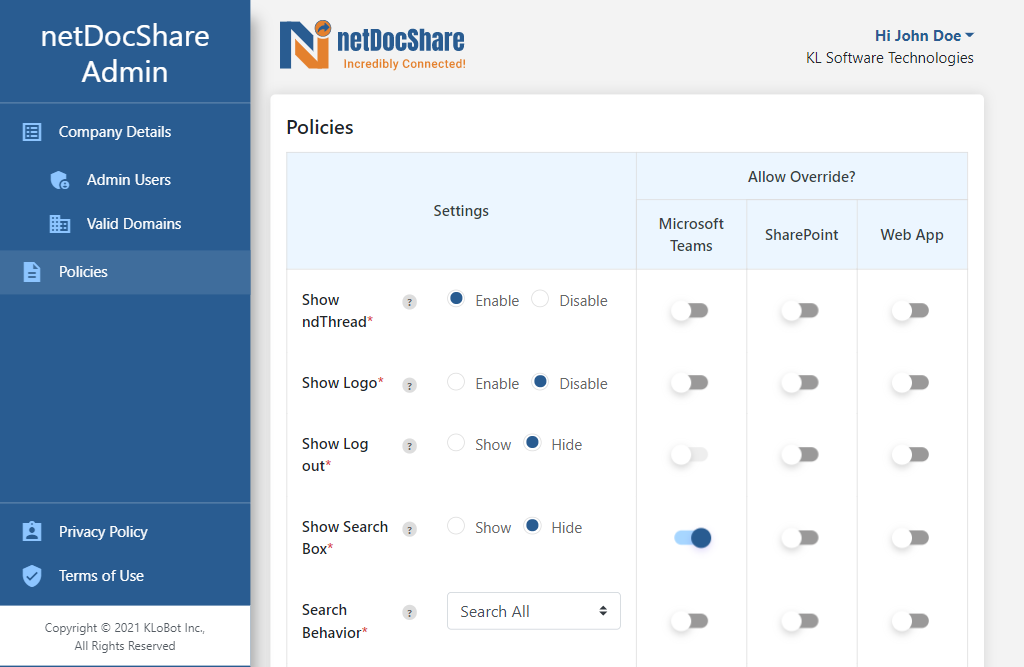
Task: Click the Search Behavior label
Action: click(334, 621)
